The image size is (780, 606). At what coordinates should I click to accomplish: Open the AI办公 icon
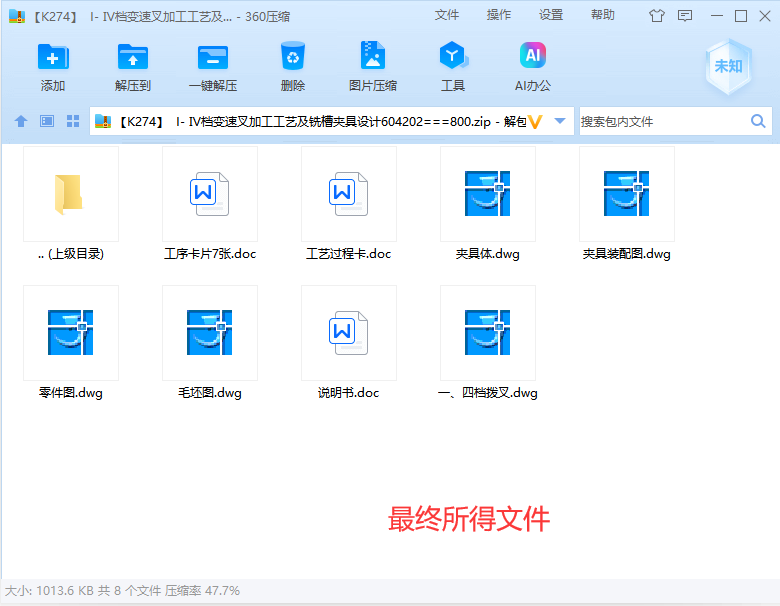pos(533,55)
